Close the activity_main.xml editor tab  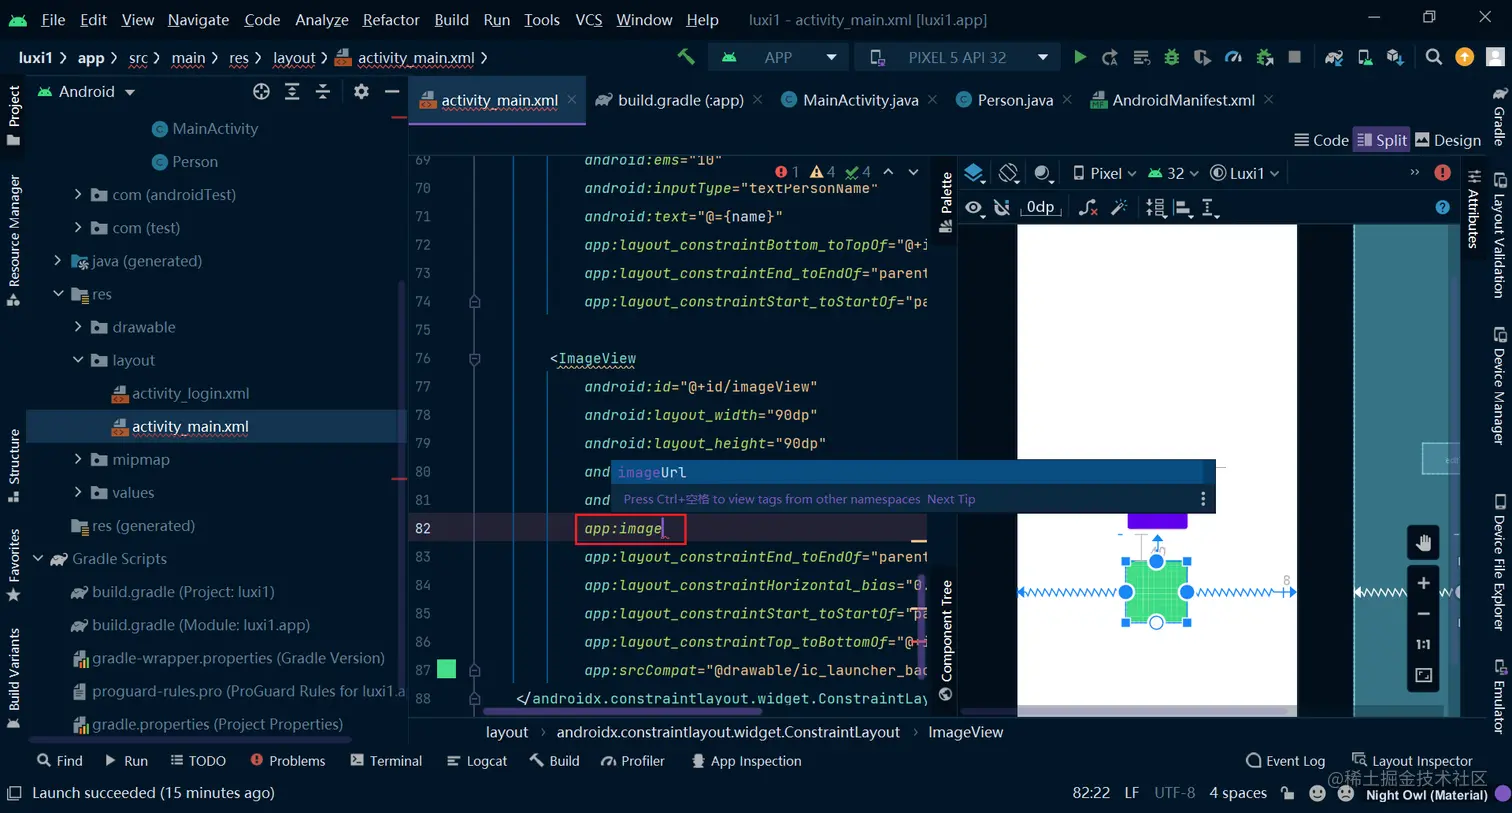click(x=572, y=99)
